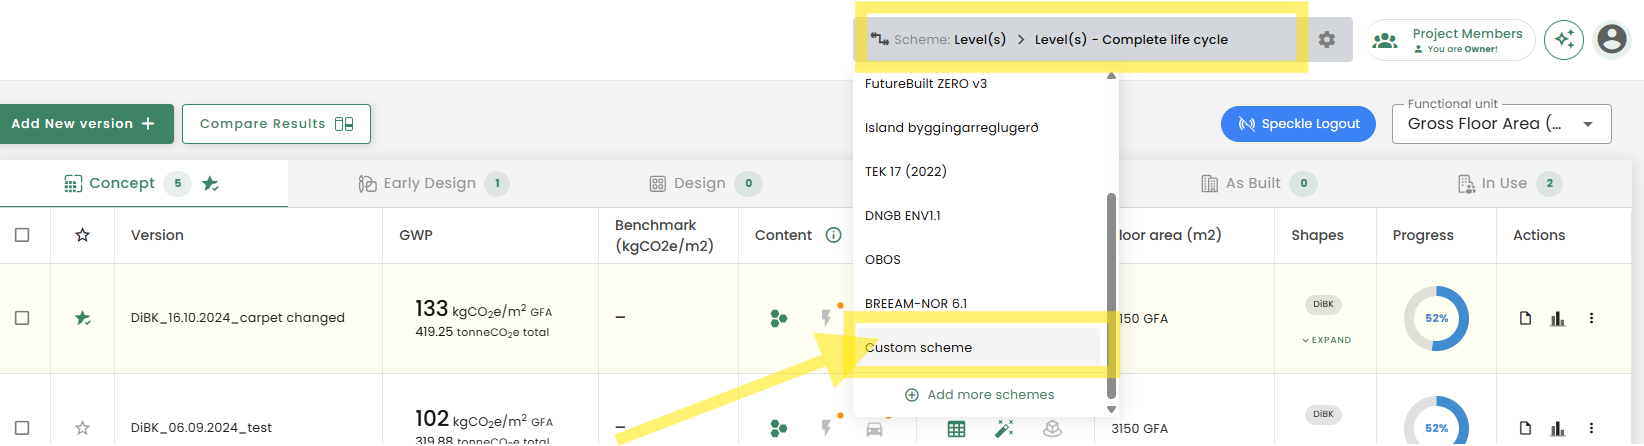
Task: Click the 52% progress ring in first row
Action: pos(1436,318)
